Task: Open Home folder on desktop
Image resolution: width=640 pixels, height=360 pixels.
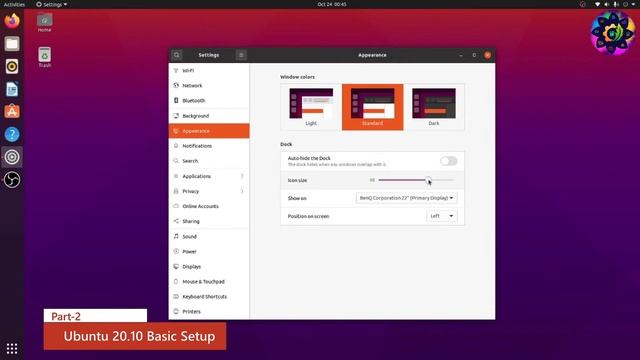Action: click(x=44, y=22)
